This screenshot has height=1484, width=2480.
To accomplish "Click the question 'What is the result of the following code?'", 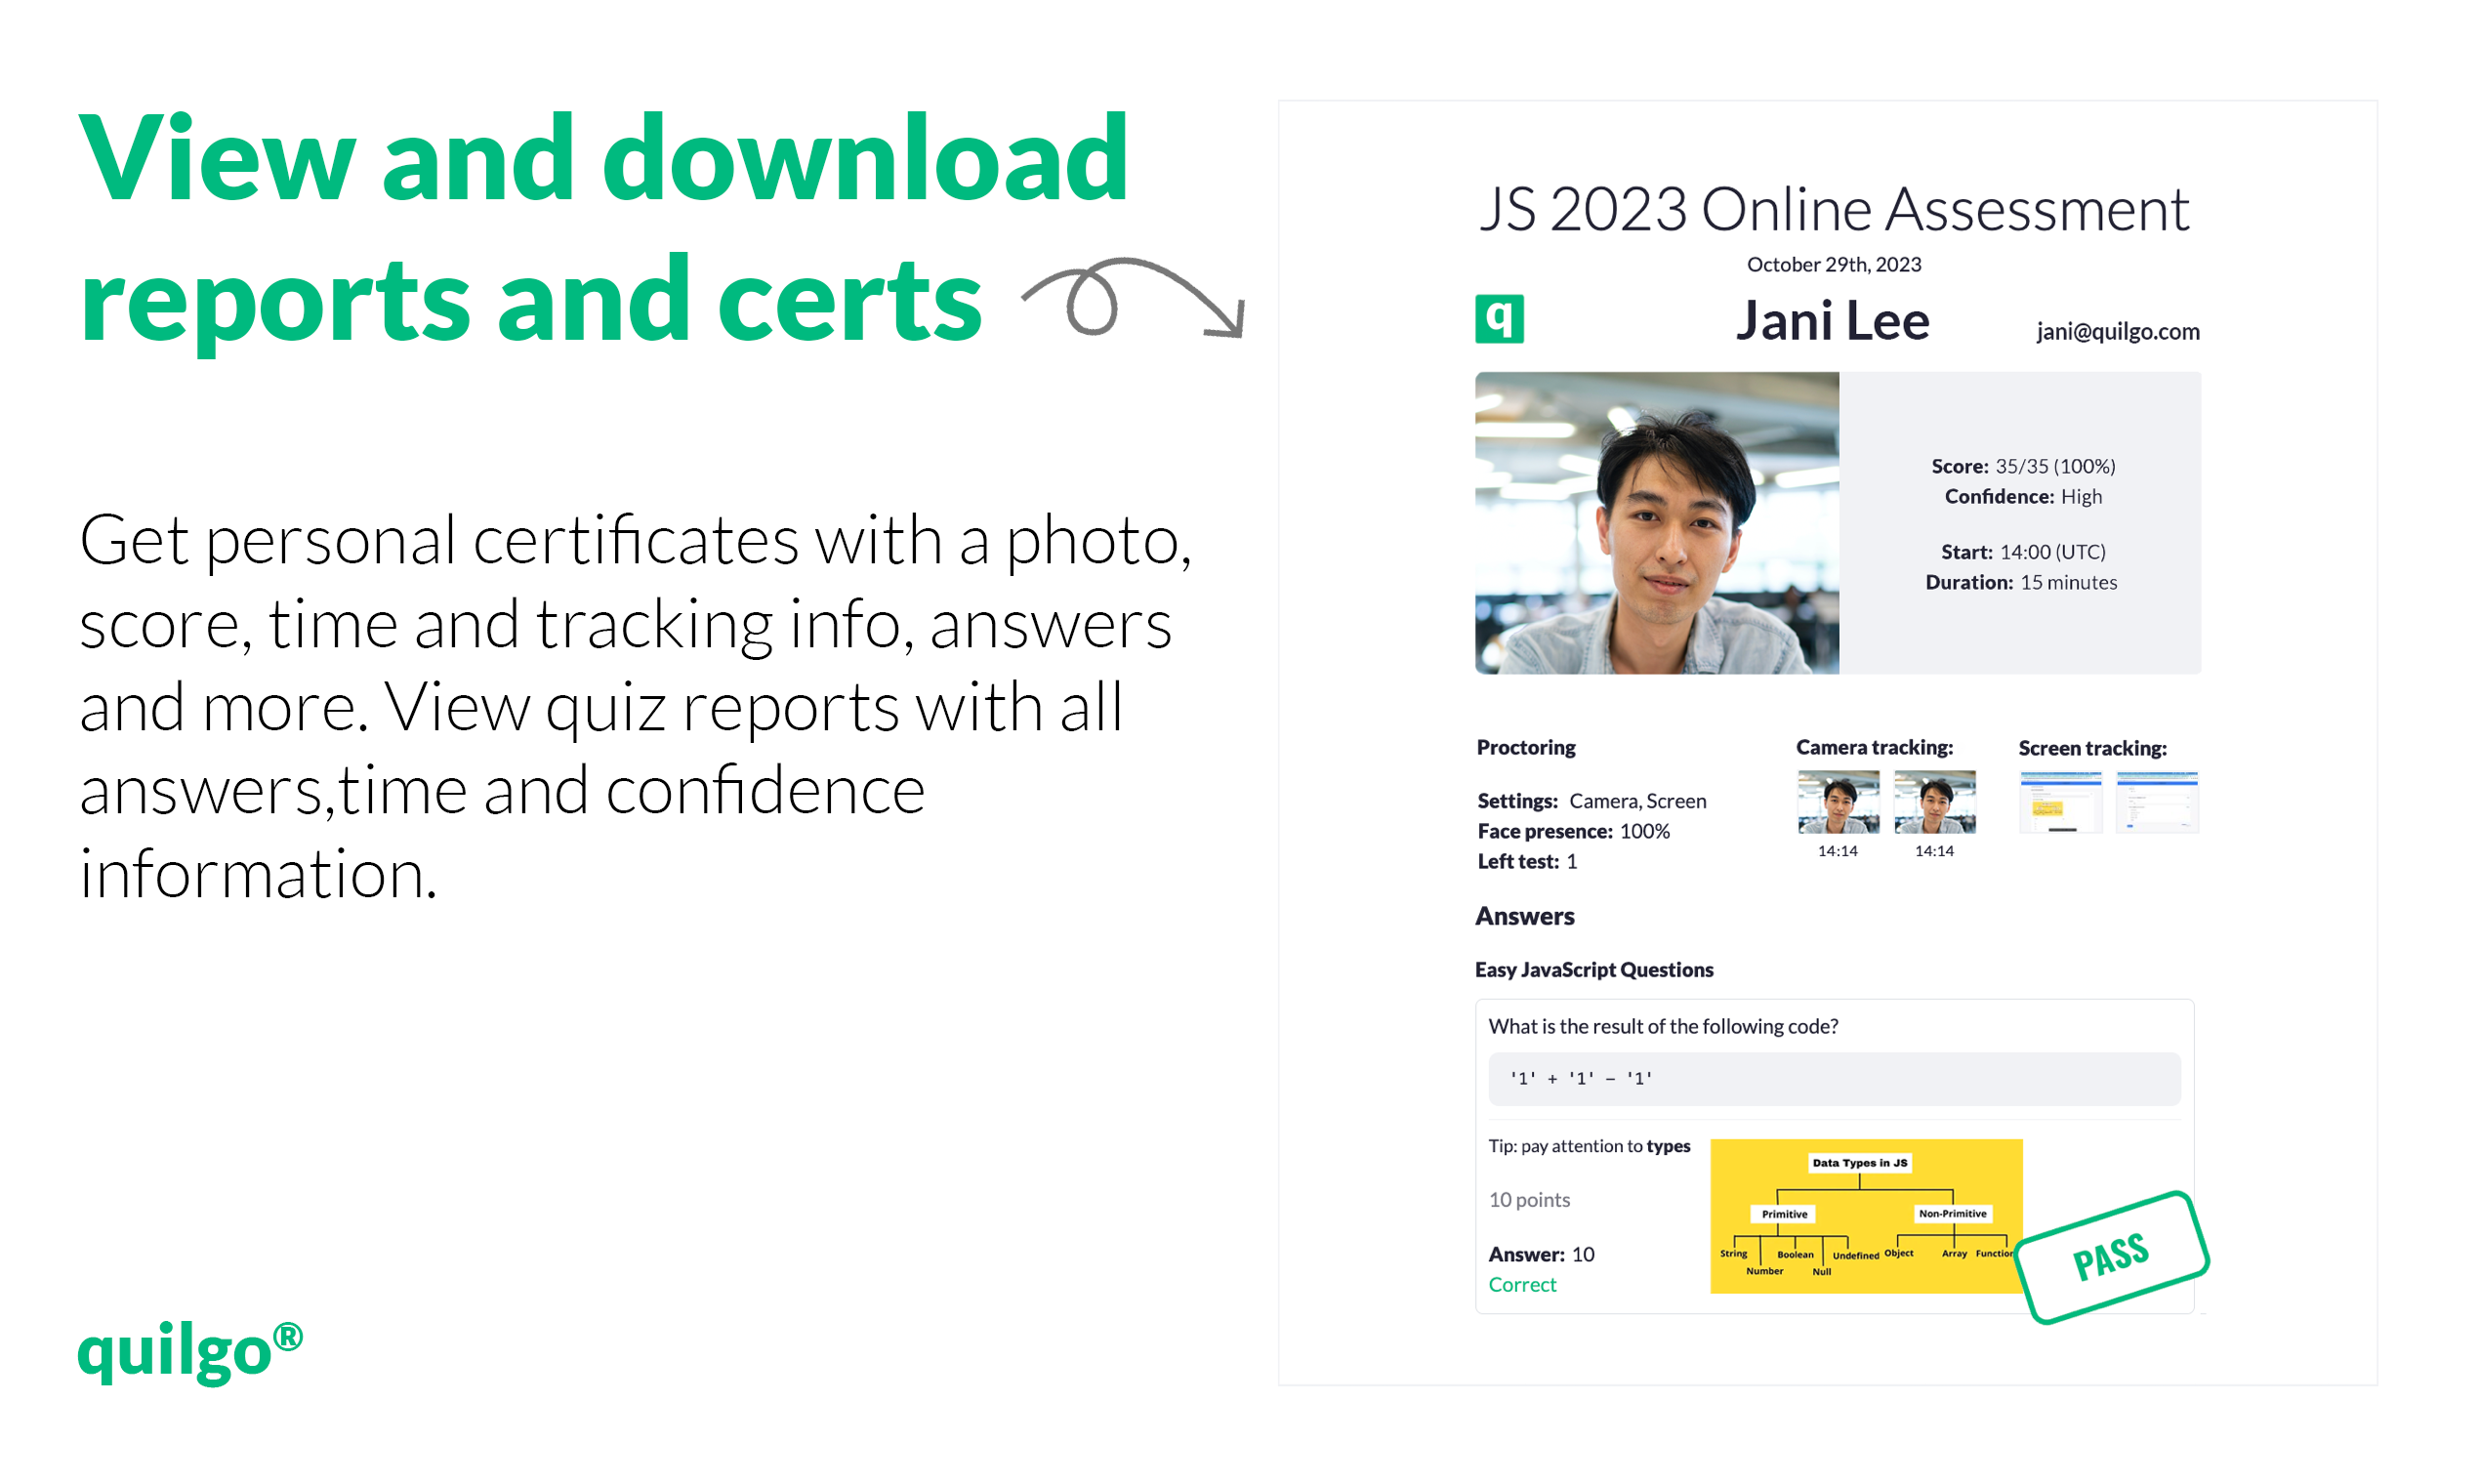I will (x=1663, y=1026).
